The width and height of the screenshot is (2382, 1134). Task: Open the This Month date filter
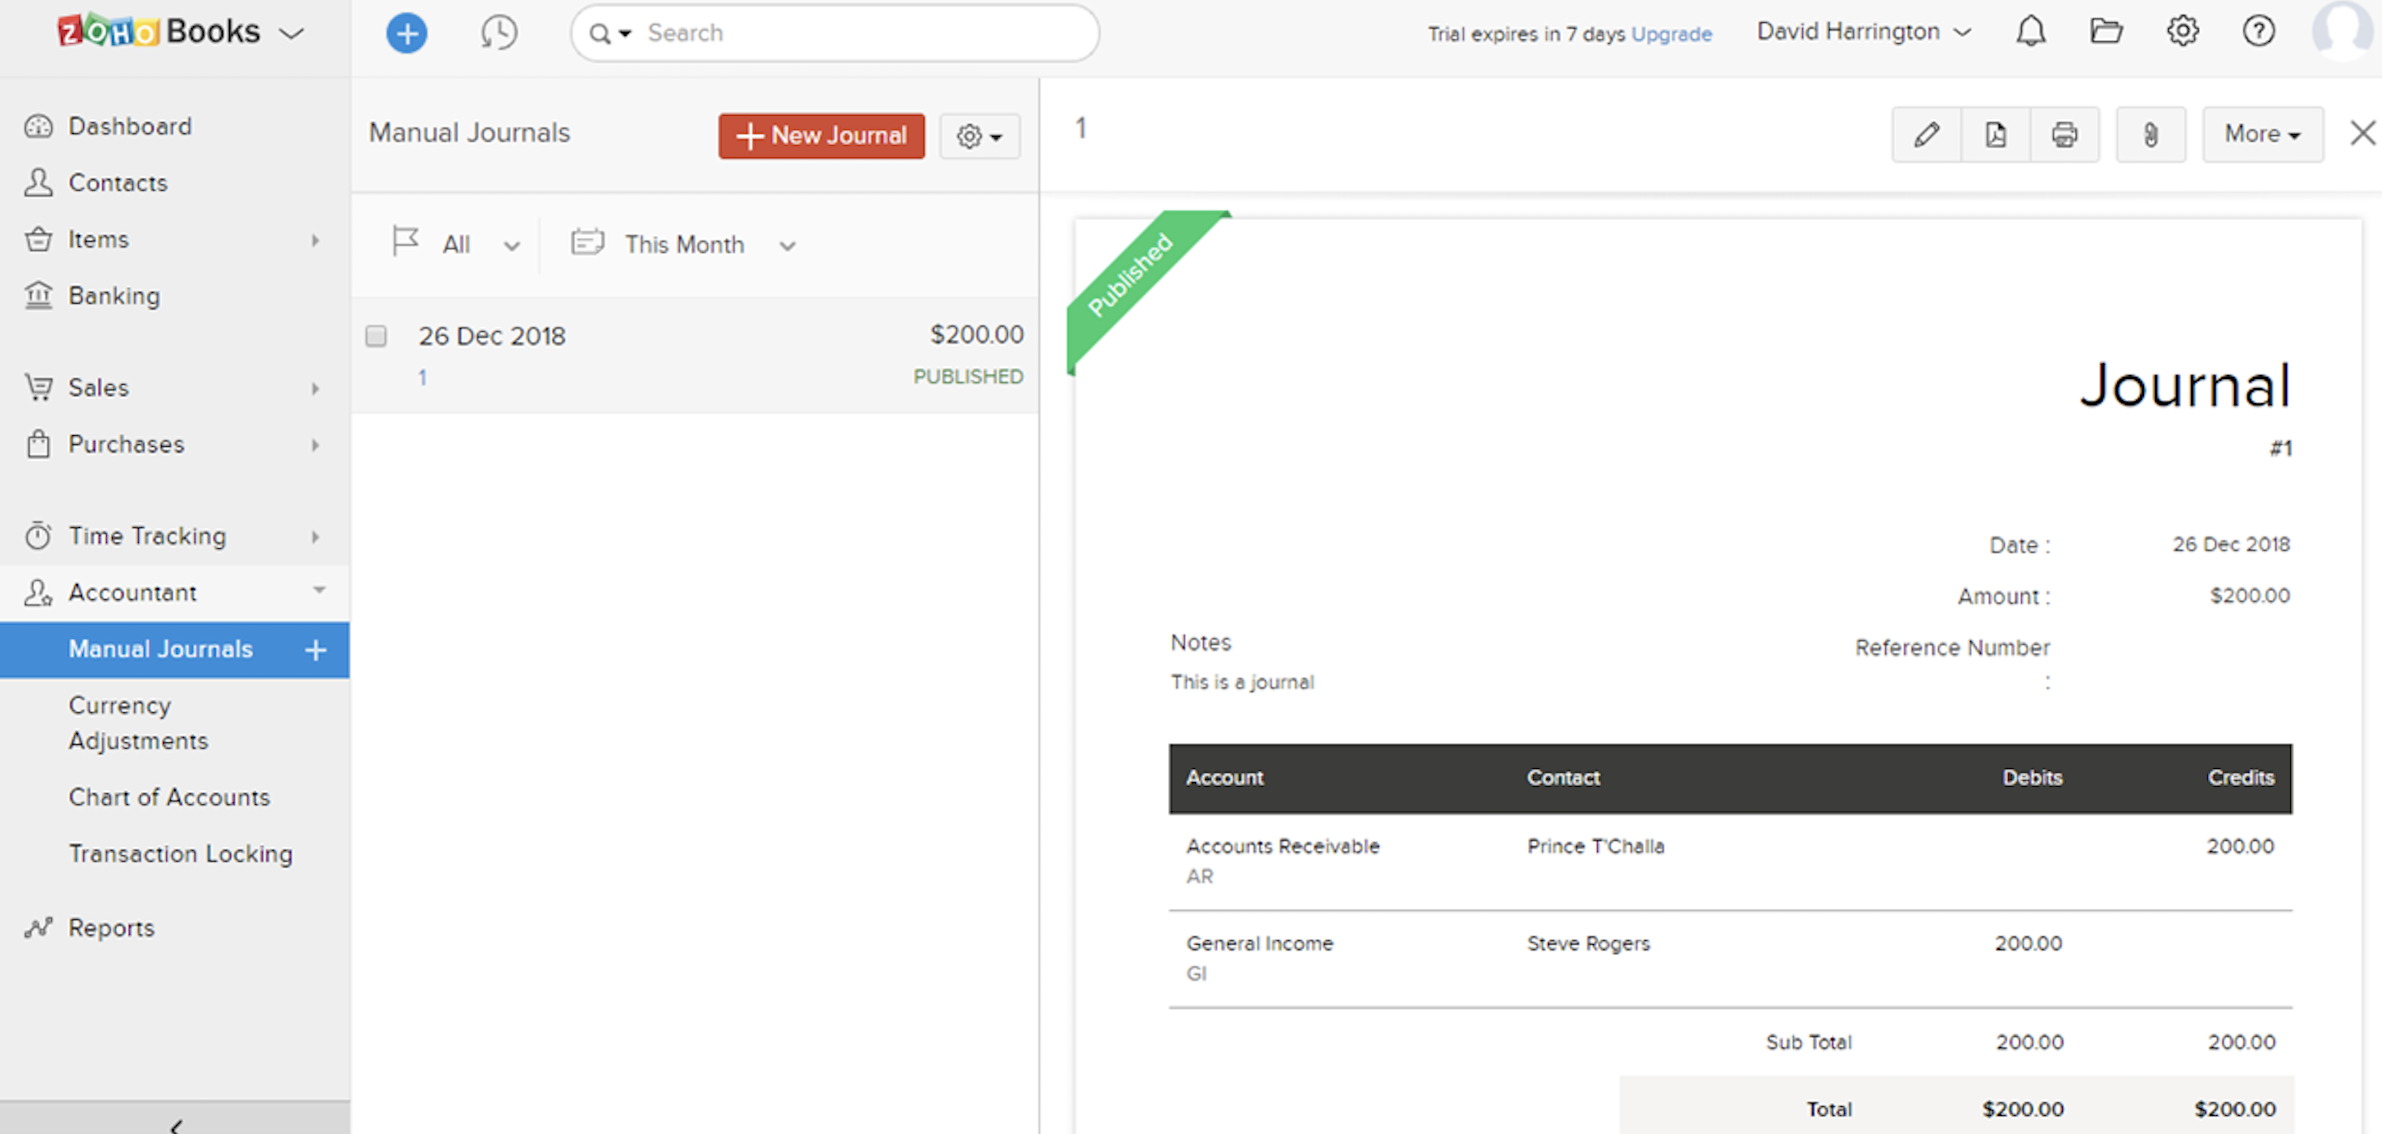coord(684,245)
